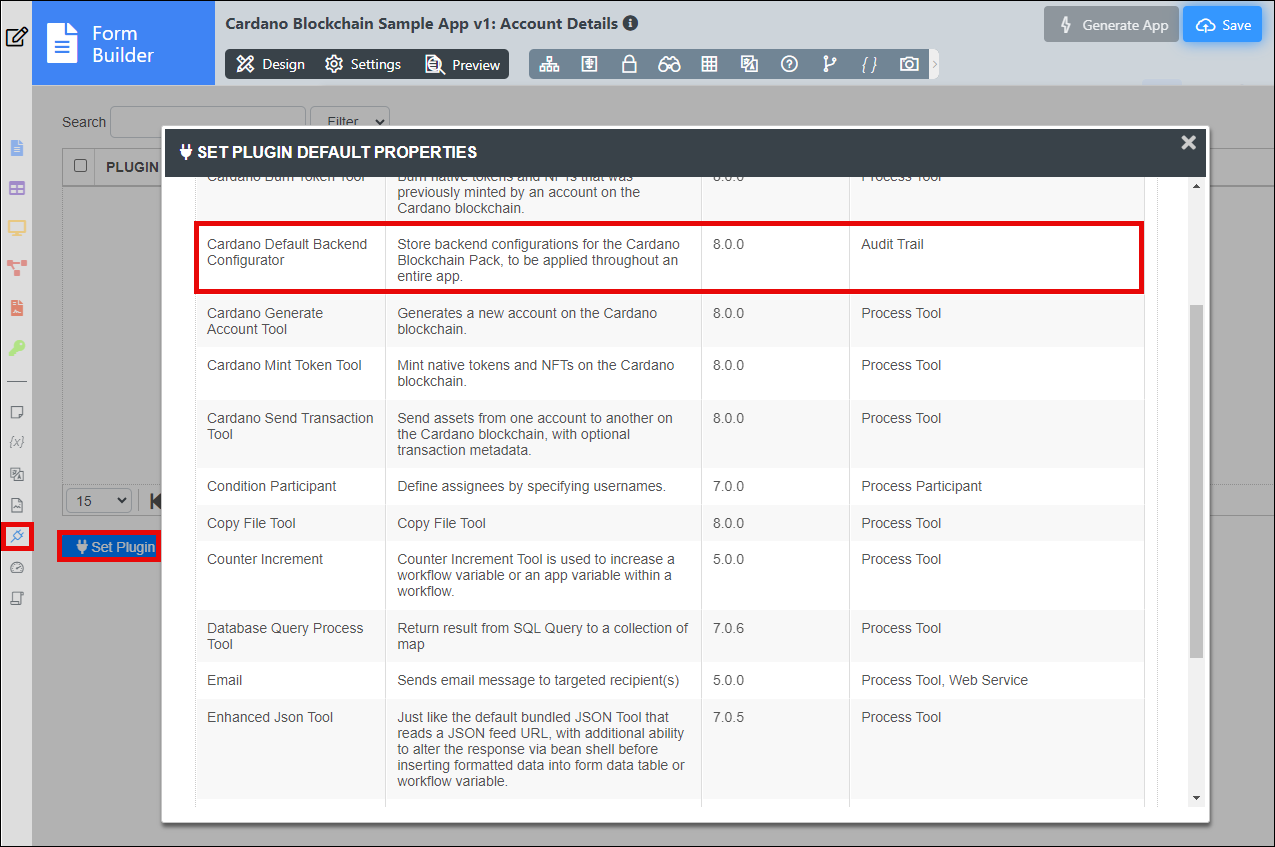Click the dialog scrollbar down arrow

(x=1196, y=797)
